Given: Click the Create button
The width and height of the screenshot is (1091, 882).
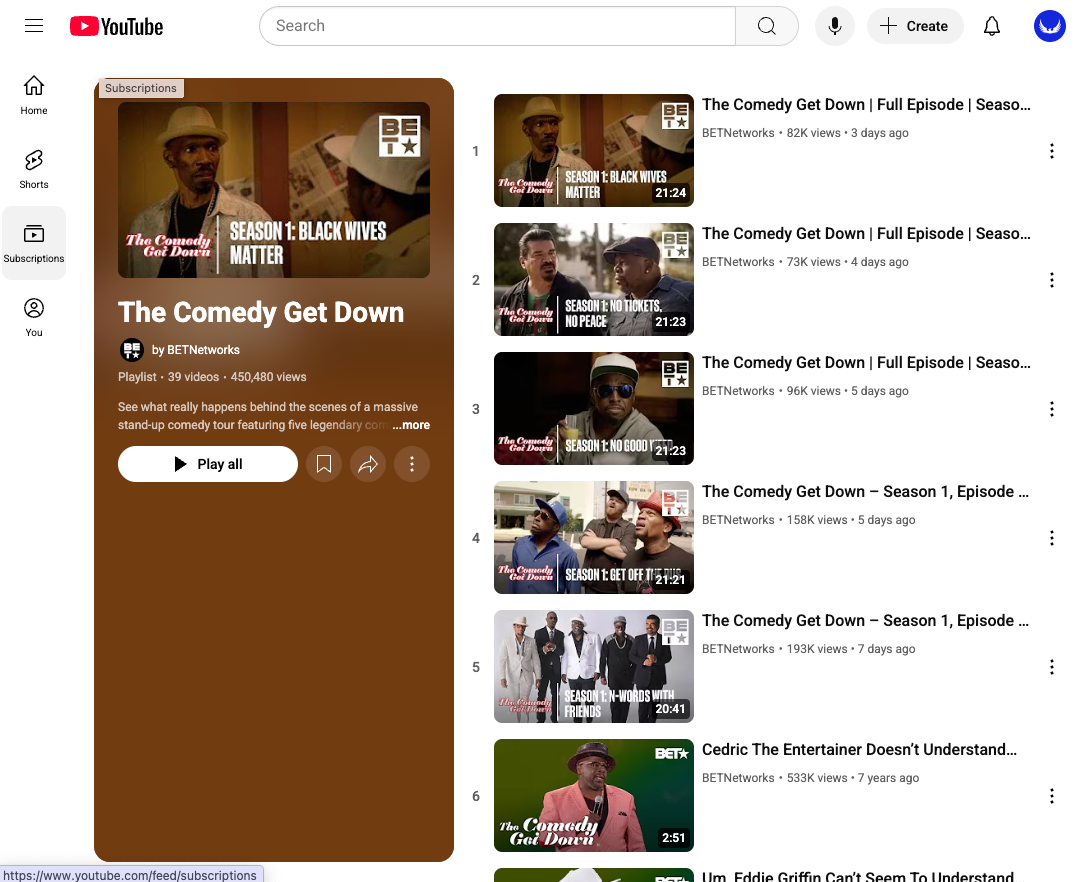Looking at the screenshot, I should [915, 26].
